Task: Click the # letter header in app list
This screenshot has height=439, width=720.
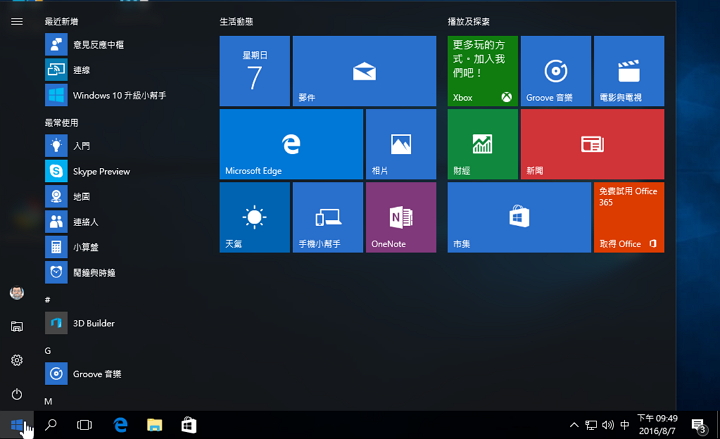Action: 47,300
